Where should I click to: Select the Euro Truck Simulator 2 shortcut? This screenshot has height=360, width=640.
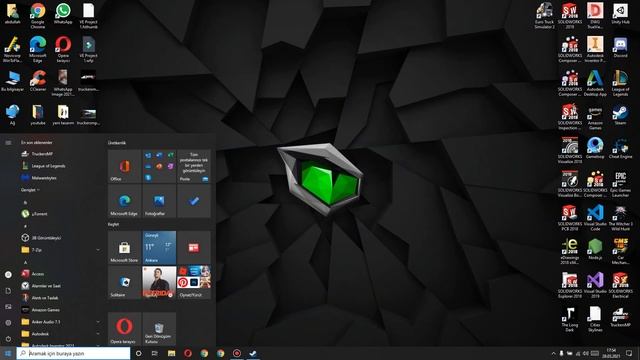[544, 16]
